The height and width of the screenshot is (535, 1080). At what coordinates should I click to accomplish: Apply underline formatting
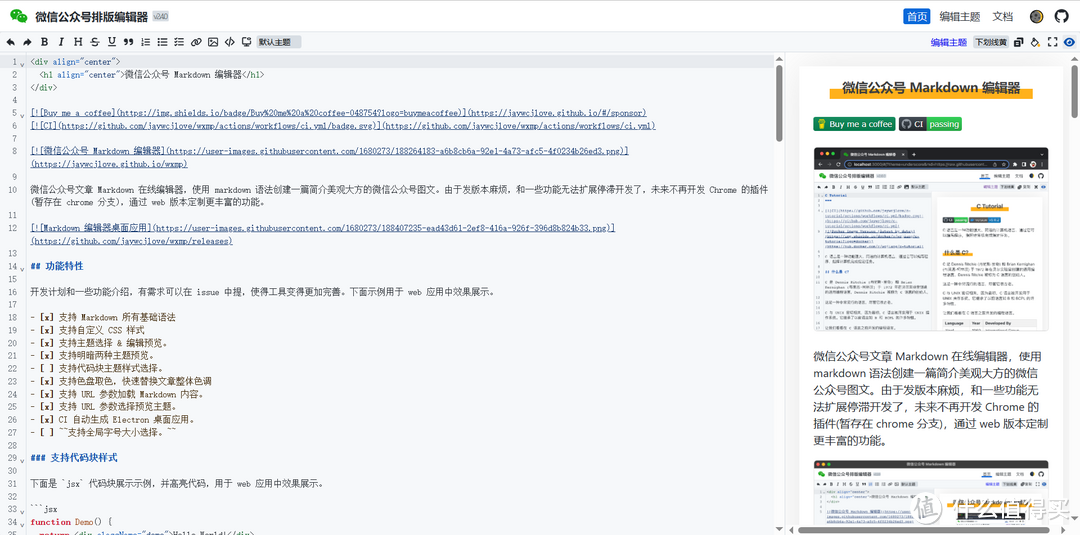click(x=112, y=42)
